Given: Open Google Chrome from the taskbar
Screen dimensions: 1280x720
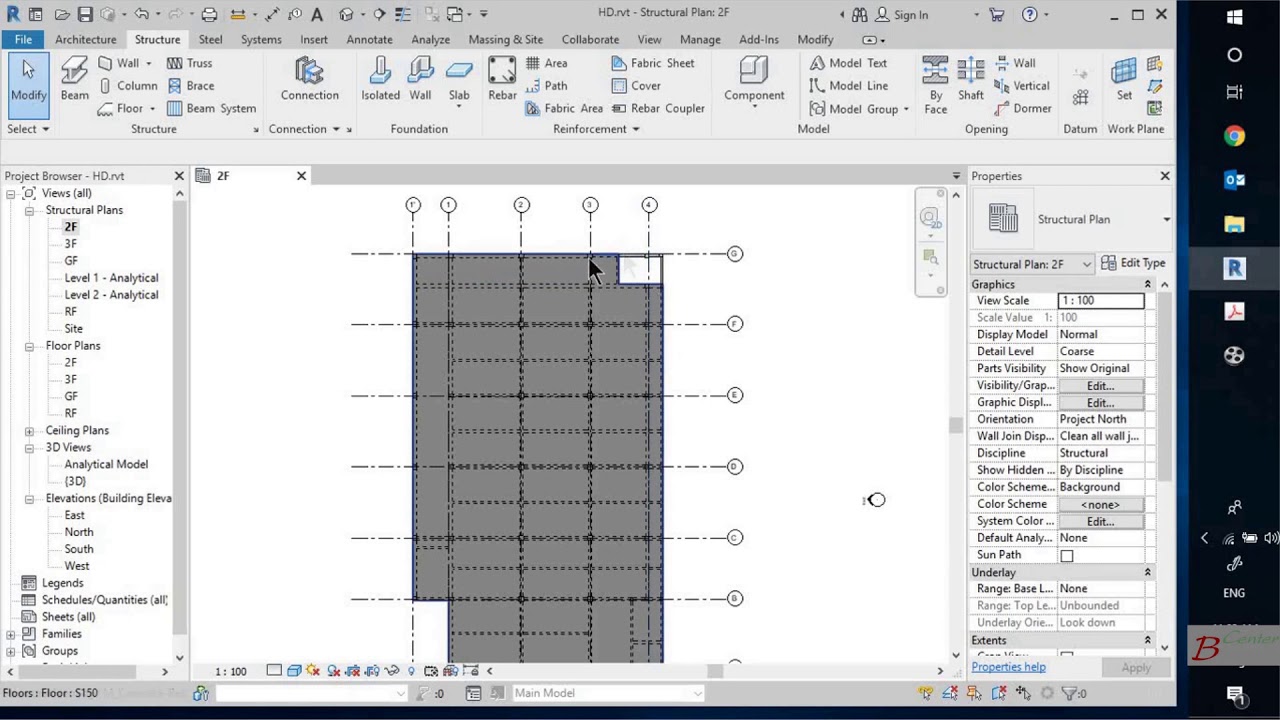Looking at the screenshot, I should (x=1234, y=137).
